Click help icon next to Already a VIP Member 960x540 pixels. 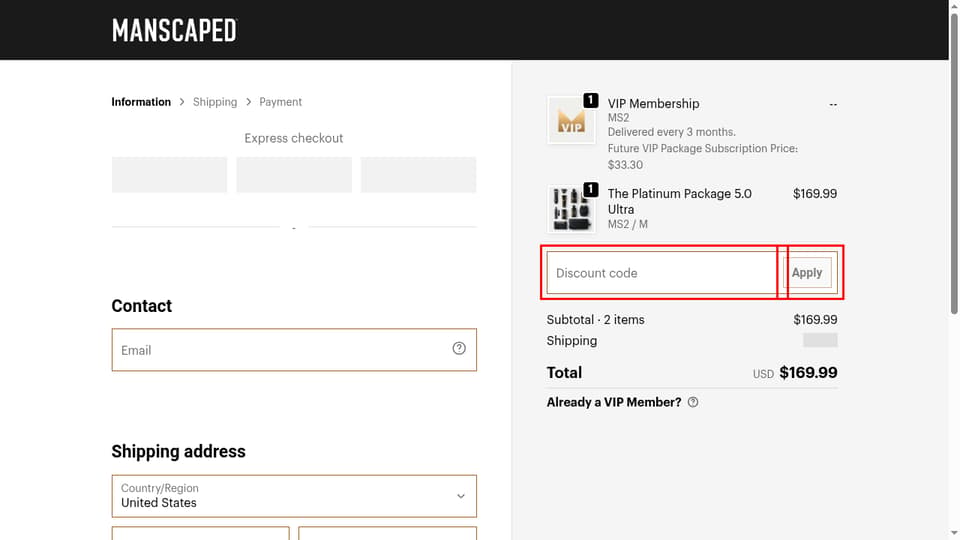click(693, 402)
